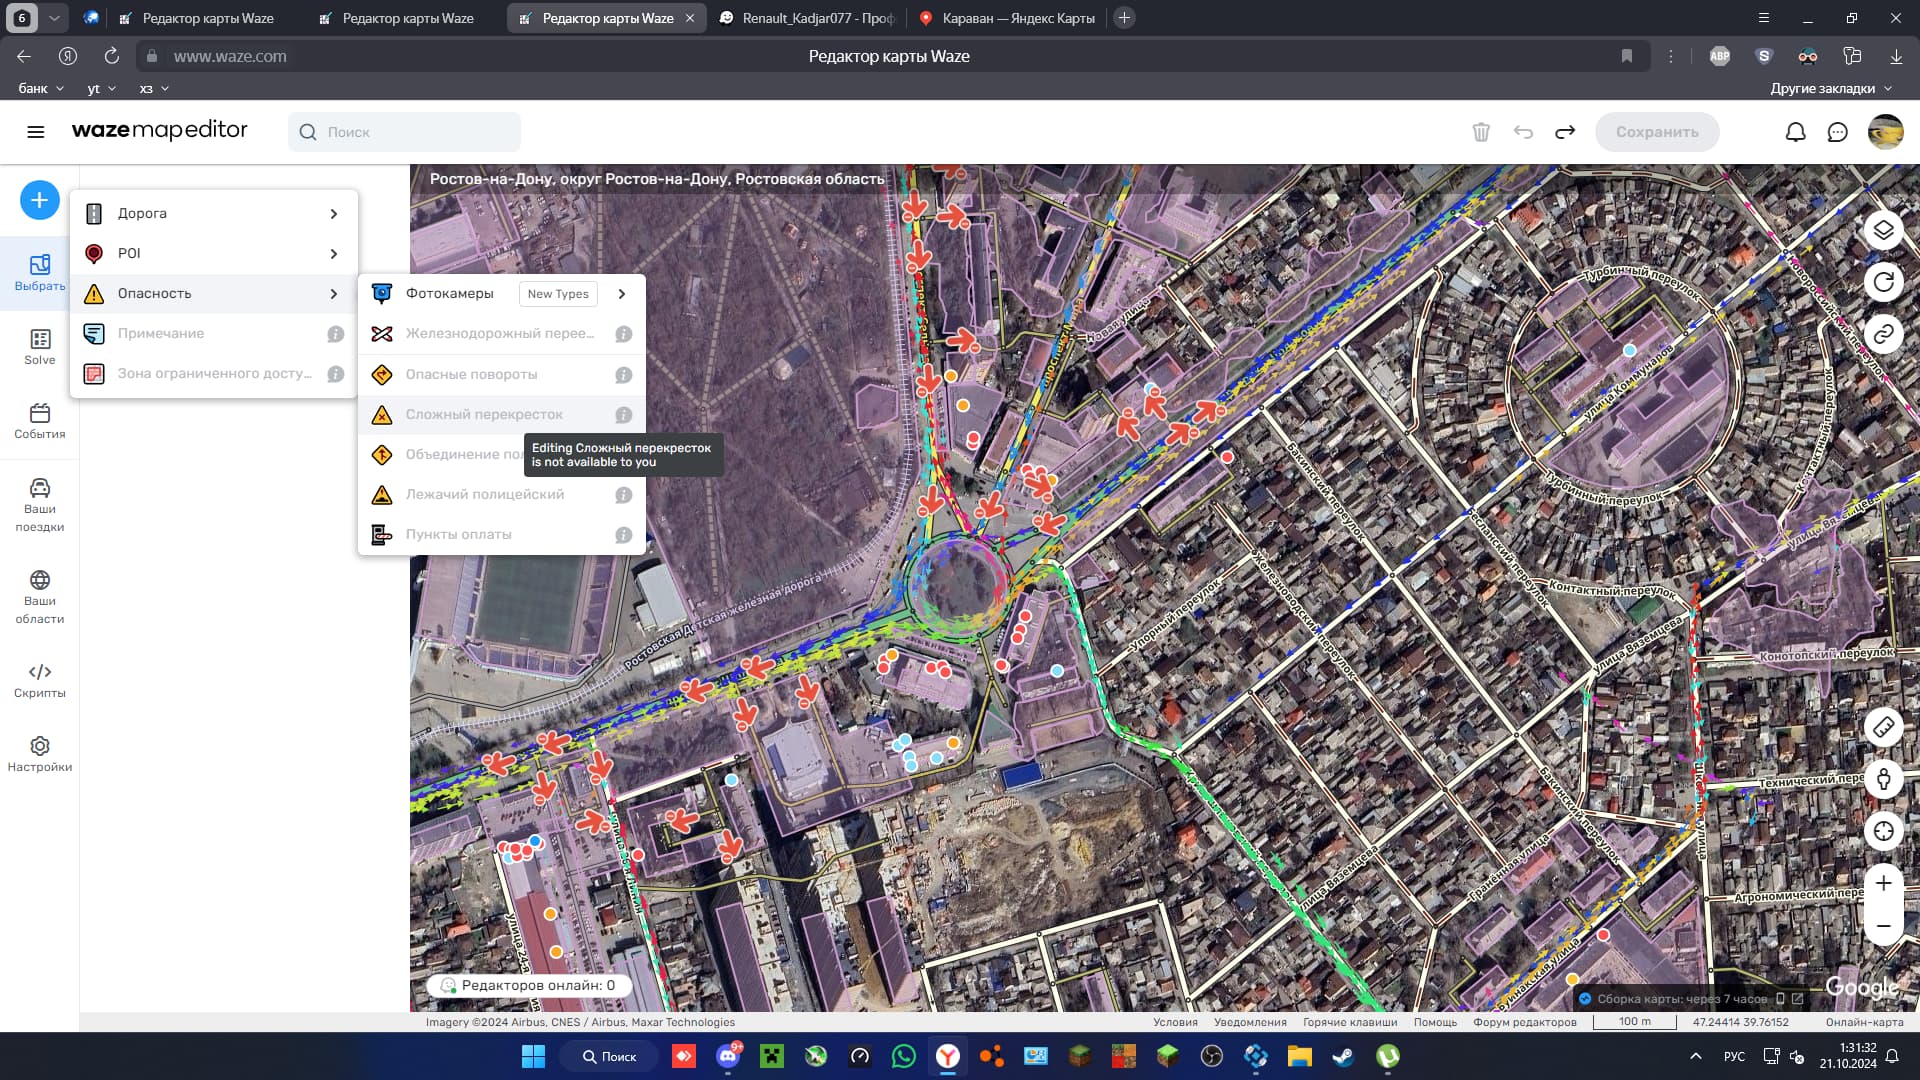
Task: Center map on my location icon
Action: [x=1883, y=831]
